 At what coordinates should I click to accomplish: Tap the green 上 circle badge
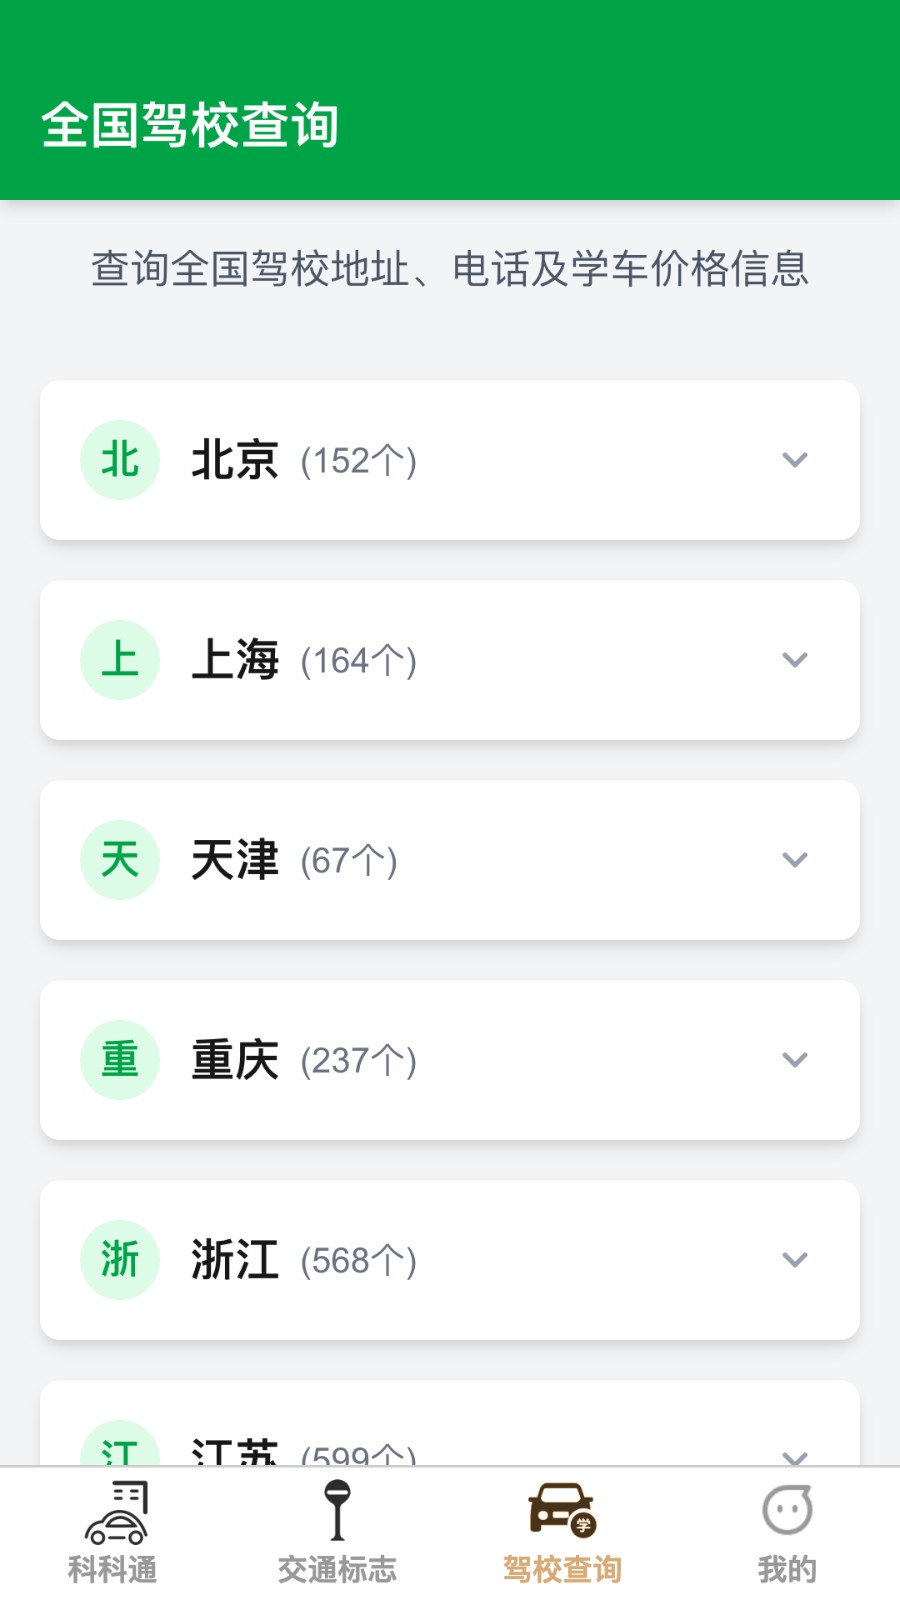coord(120,660)
